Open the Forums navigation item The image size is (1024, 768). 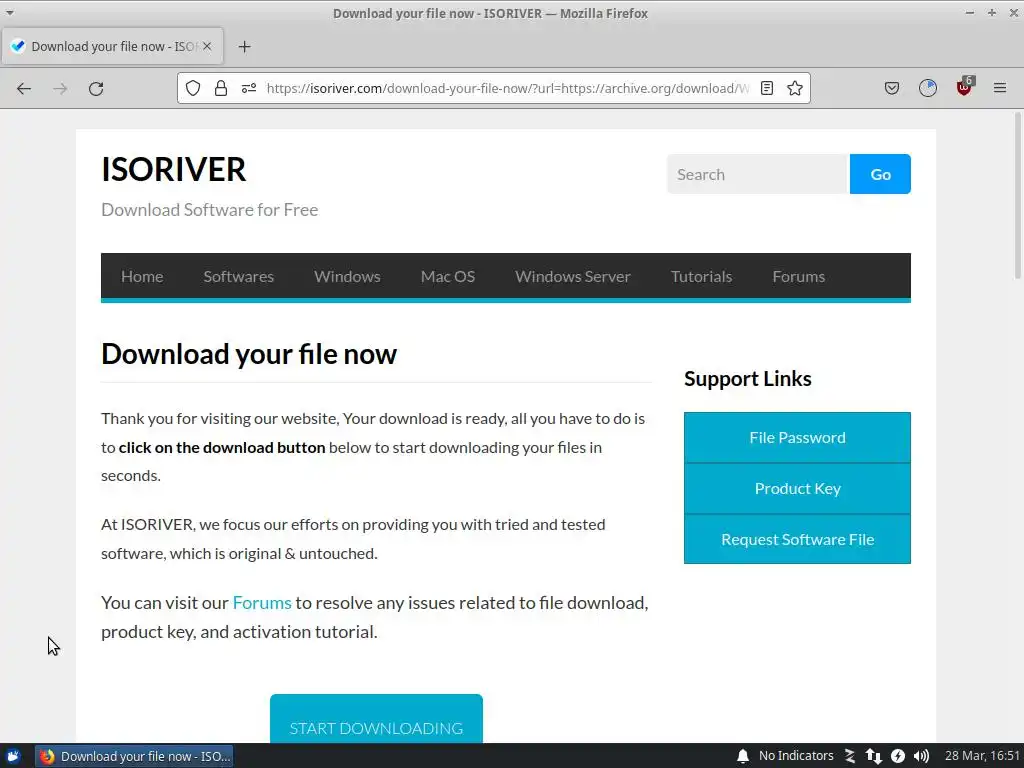pos(799,276)
